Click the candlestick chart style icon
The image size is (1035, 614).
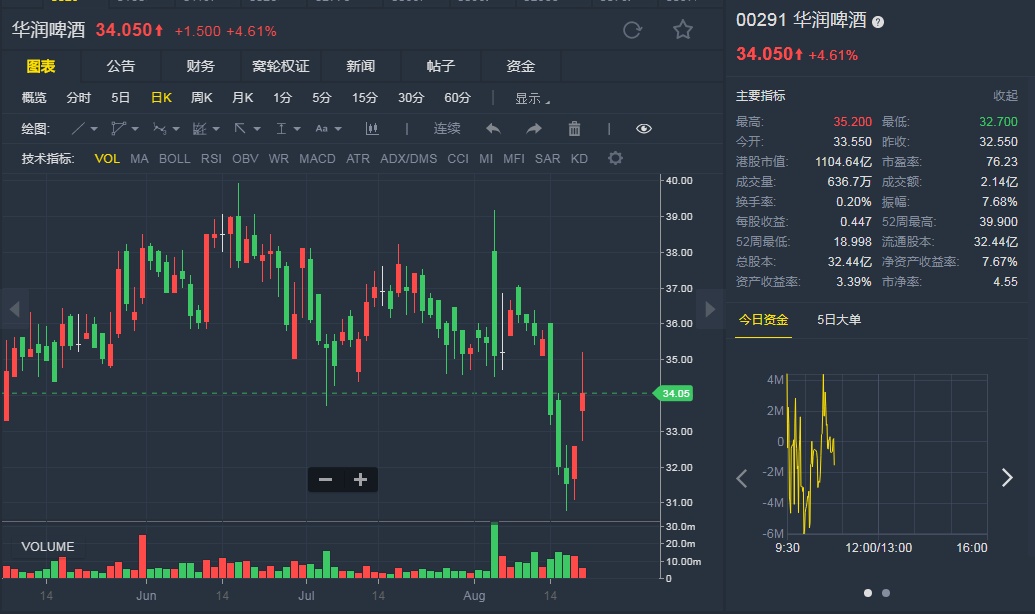tap(372, 129)
